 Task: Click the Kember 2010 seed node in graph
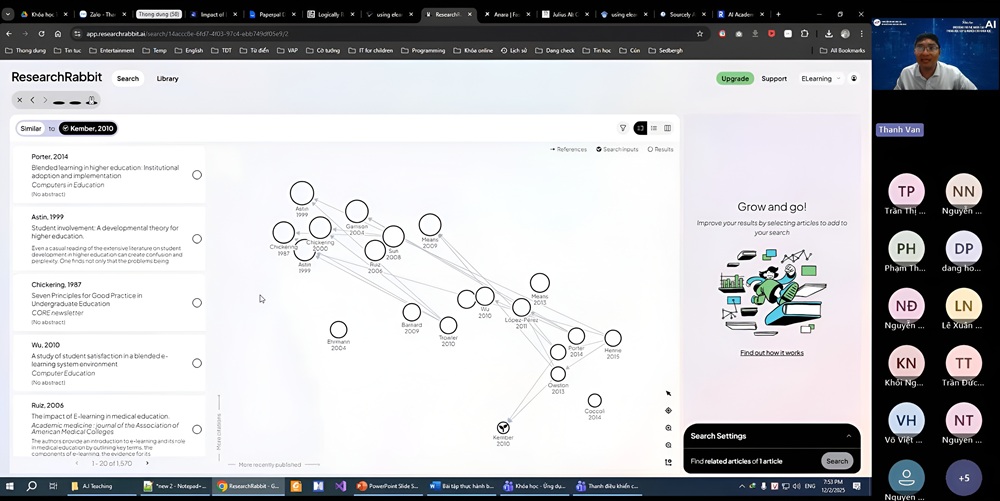(x=503, y=428)
